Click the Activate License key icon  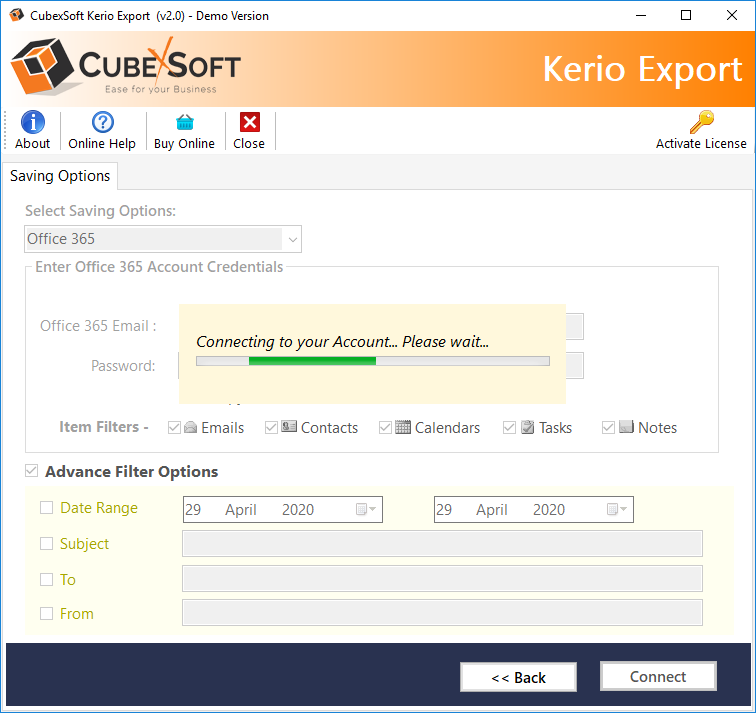click(701, 122)
